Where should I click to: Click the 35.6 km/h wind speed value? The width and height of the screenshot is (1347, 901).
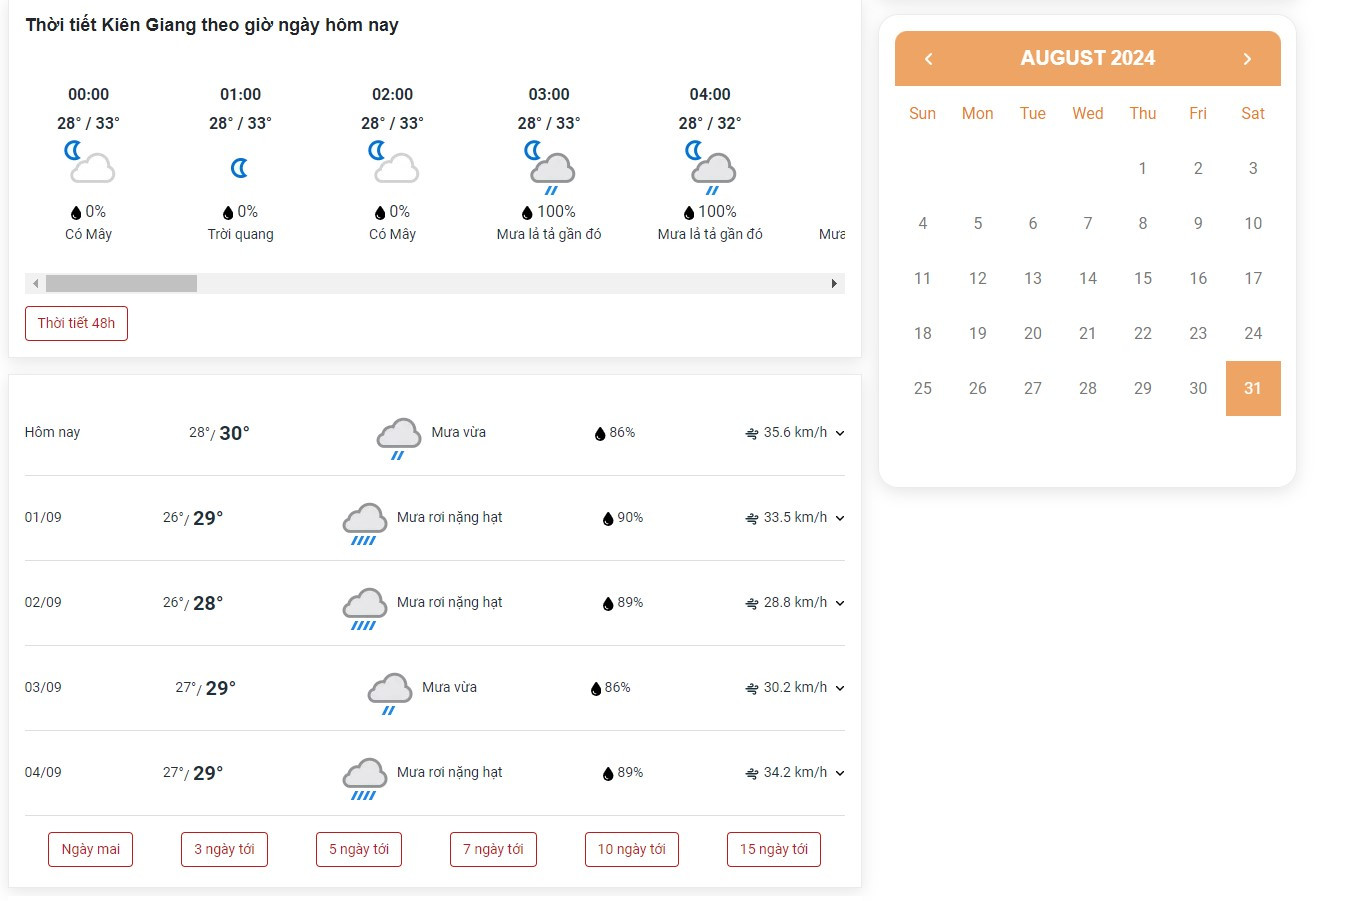tap(795, 433)
